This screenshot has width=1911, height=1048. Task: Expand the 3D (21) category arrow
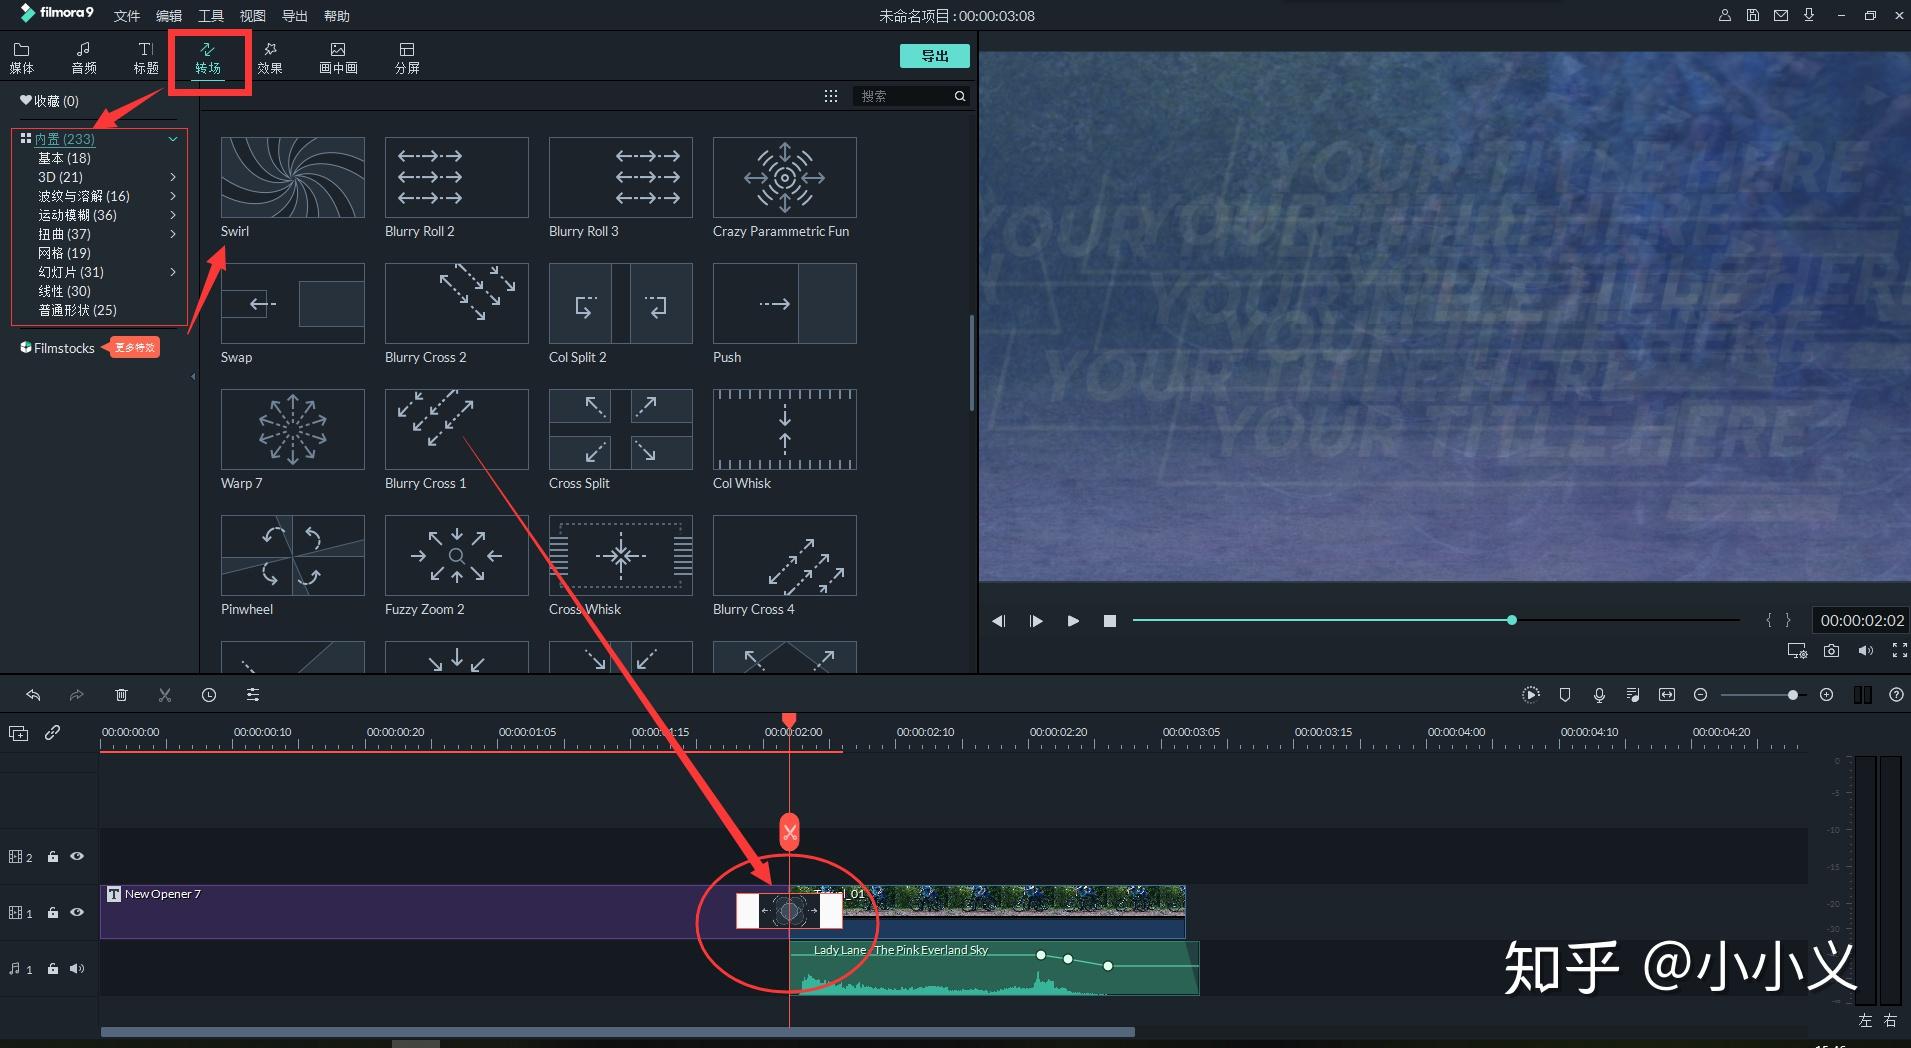click(x=173, y=177)
